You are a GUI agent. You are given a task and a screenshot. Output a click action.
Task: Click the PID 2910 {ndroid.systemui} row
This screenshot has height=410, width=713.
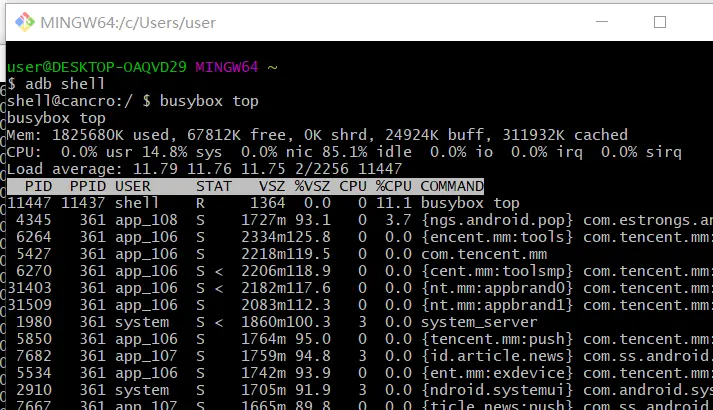pos(360,390)
